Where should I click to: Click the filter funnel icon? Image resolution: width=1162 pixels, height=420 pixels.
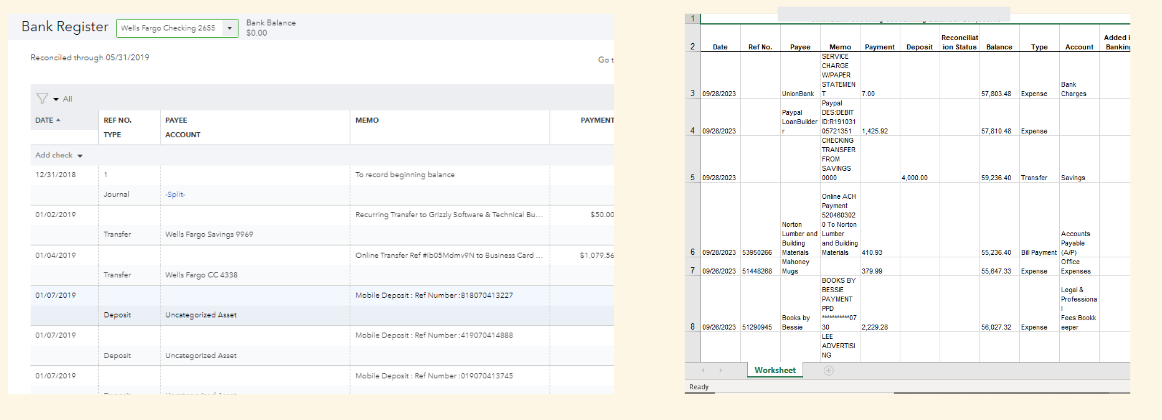(42, 99)
